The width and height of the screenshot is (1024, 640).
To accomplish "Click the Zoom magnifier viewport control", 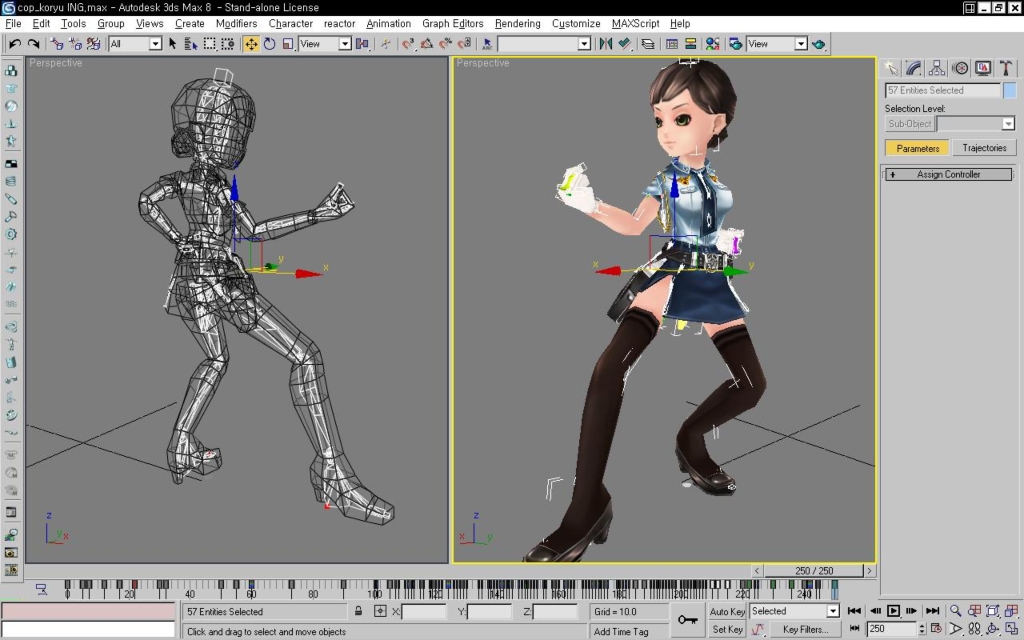I will point(955,611).
